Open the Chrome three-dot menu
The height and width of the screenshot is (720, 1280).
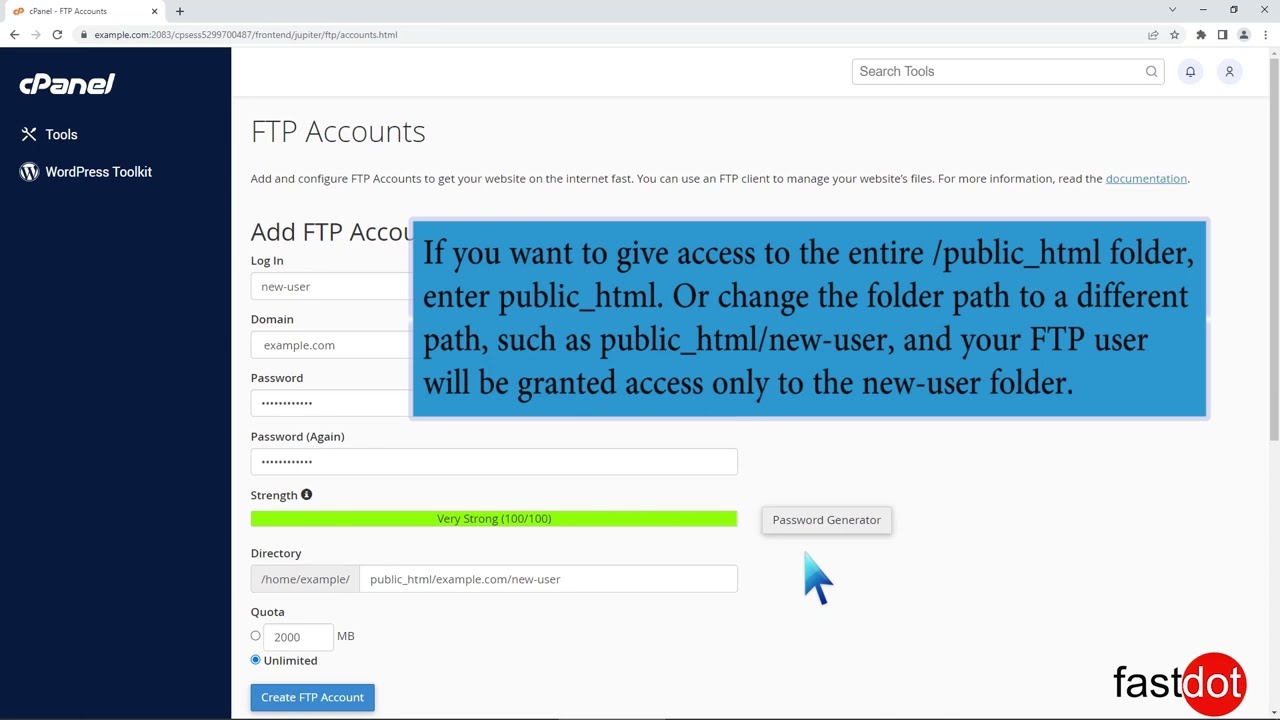pos(1264,34)
